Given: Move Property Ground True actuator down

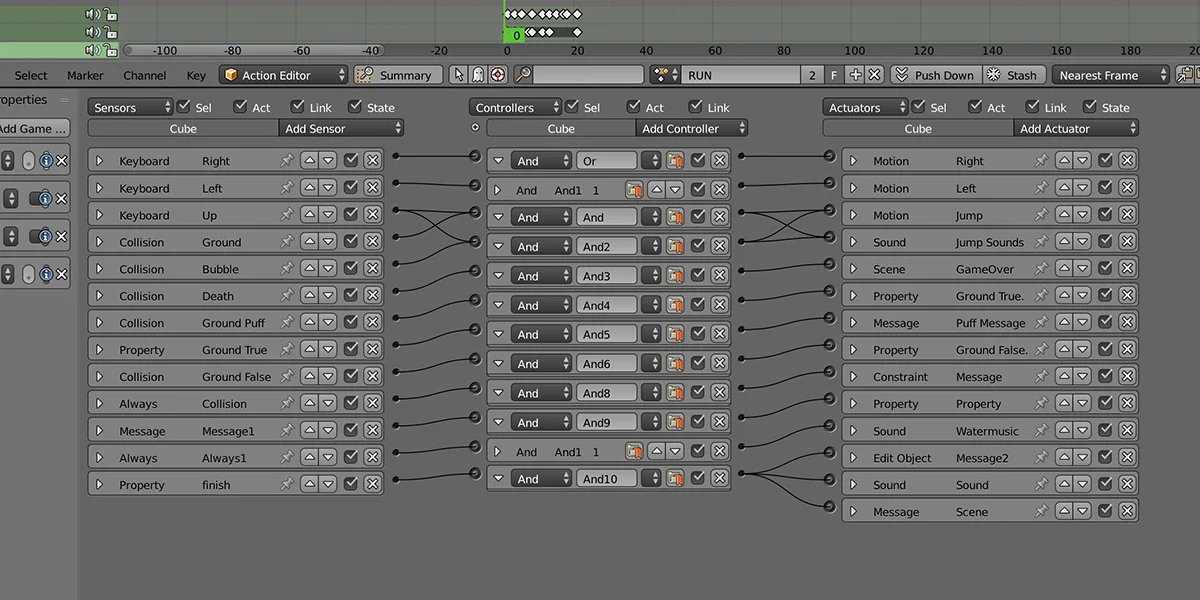Looking at the screenshot, I should point(1081,295).
